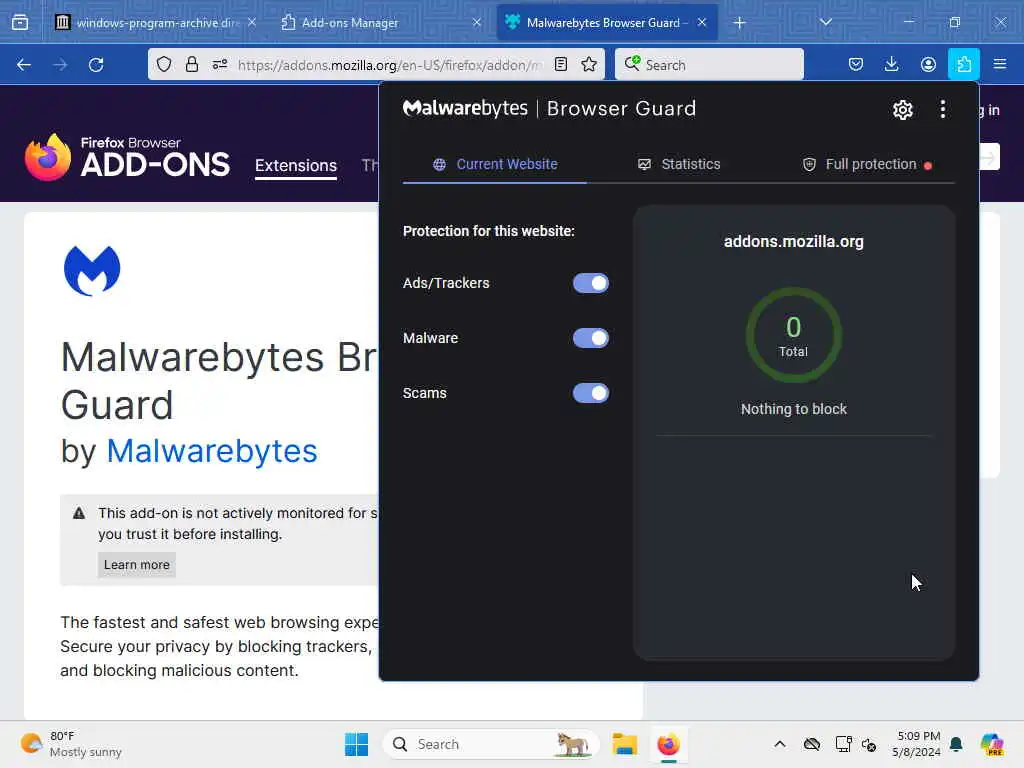The width and height of the screenshot is (1024, 768).
Task: Click the Extensions puzzle icon
Action: [x=964, y=64]
